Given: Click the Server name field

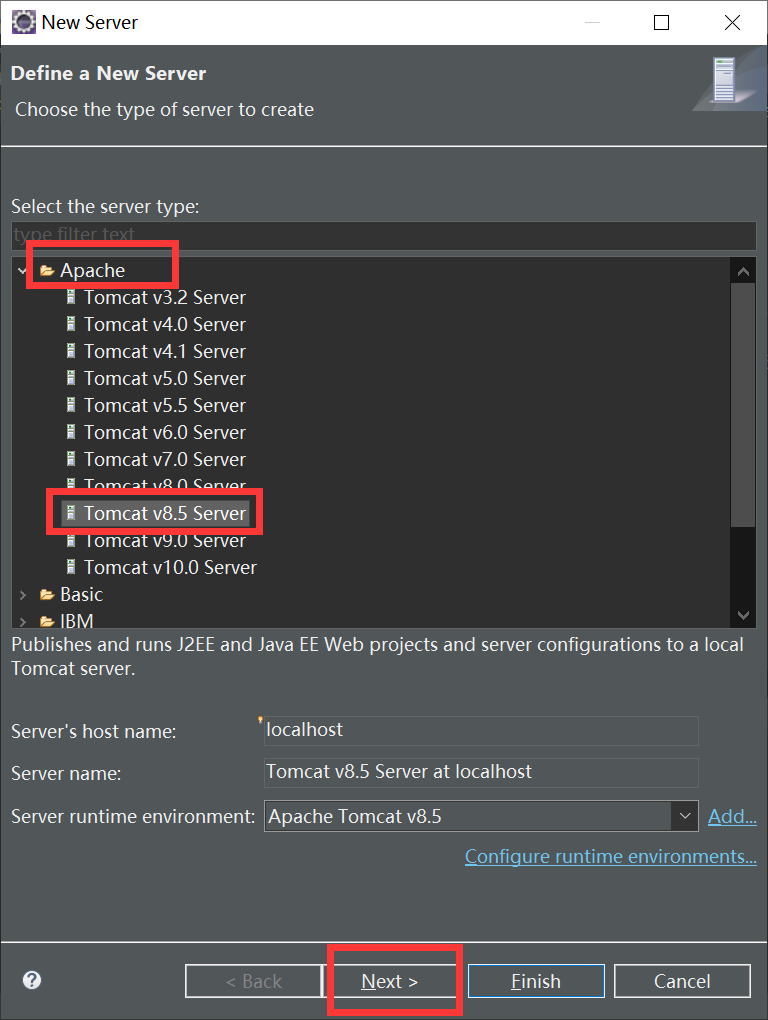Looking at the screenshot, I should (x=481, y=772).
